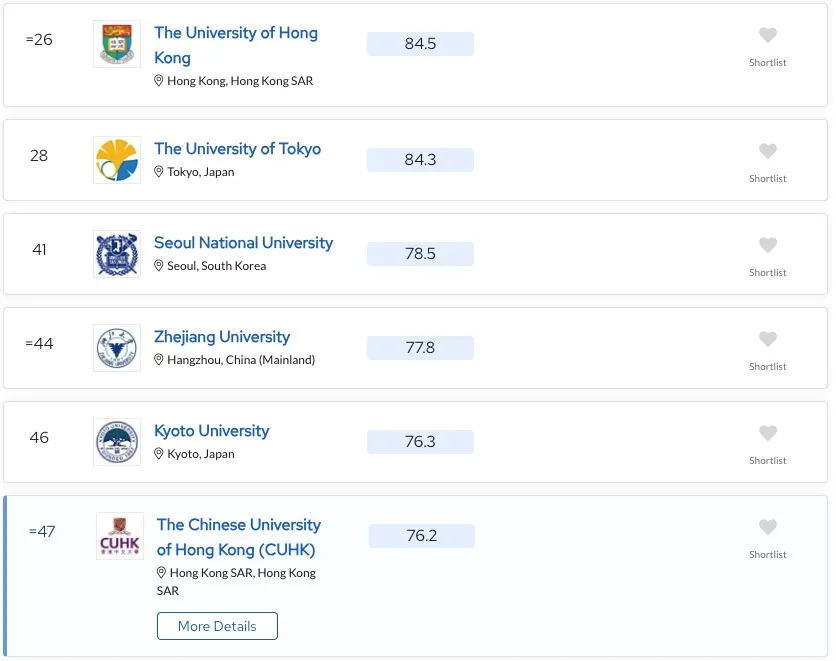Click Zhejiang University seal logo
Image resolution: width=836 pixels, height=661 pixels.
117,348
